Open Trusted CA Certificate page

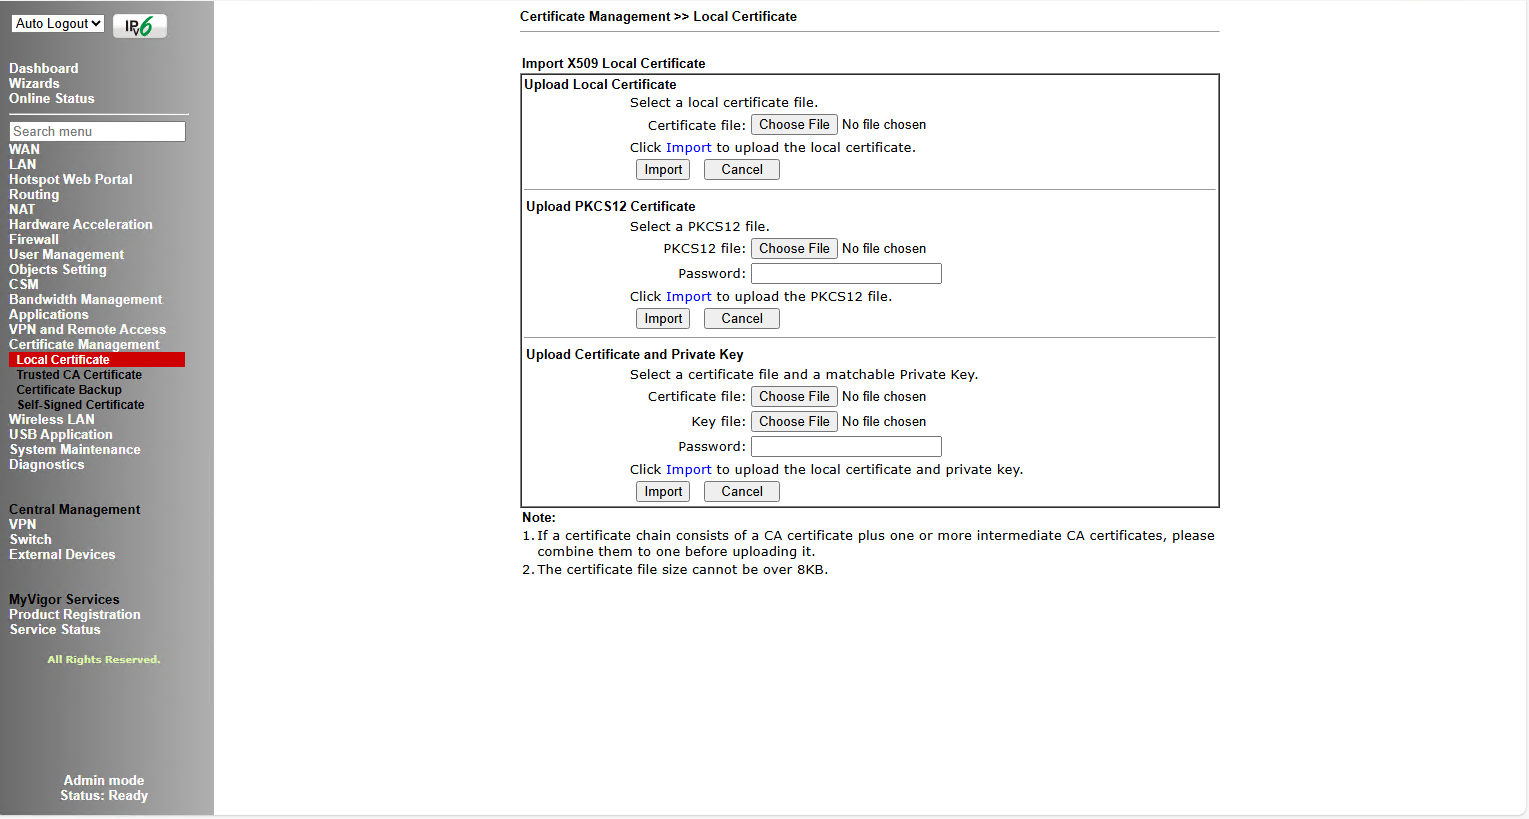coord(79,375)
